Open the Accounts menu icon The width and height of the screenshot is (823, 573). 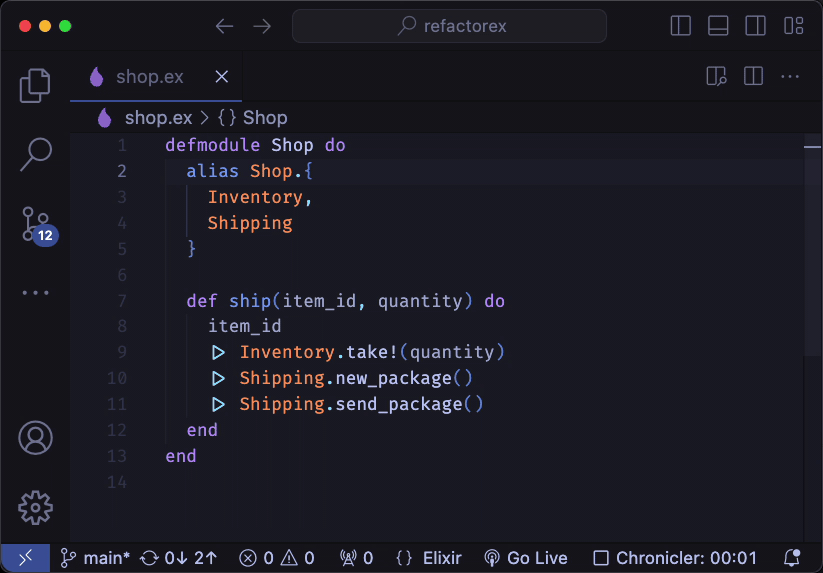point(35,438)
